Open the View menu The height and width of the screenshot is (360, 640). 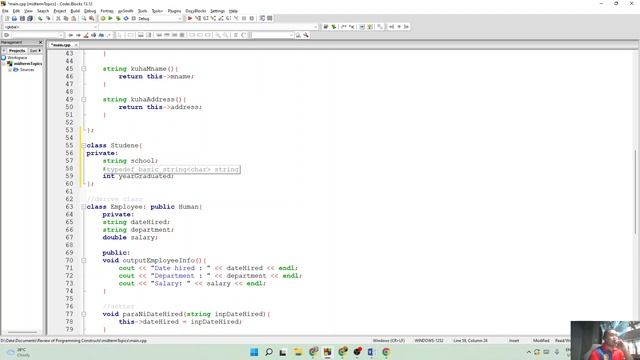(x=28, y=11)
